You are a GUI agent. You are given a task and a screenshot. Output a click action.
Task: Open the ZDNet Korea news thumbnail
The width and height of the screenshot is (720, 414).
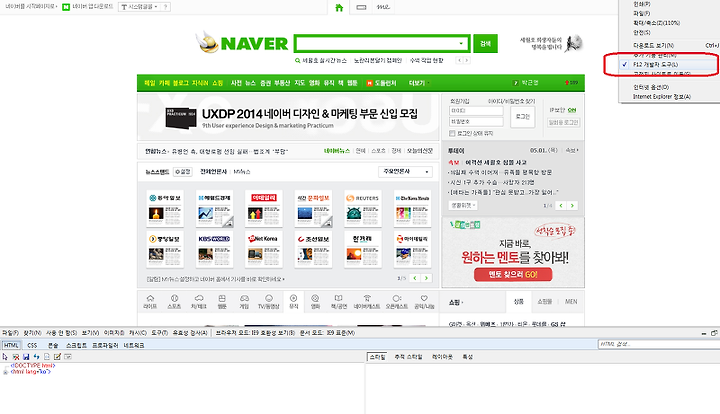264,250
